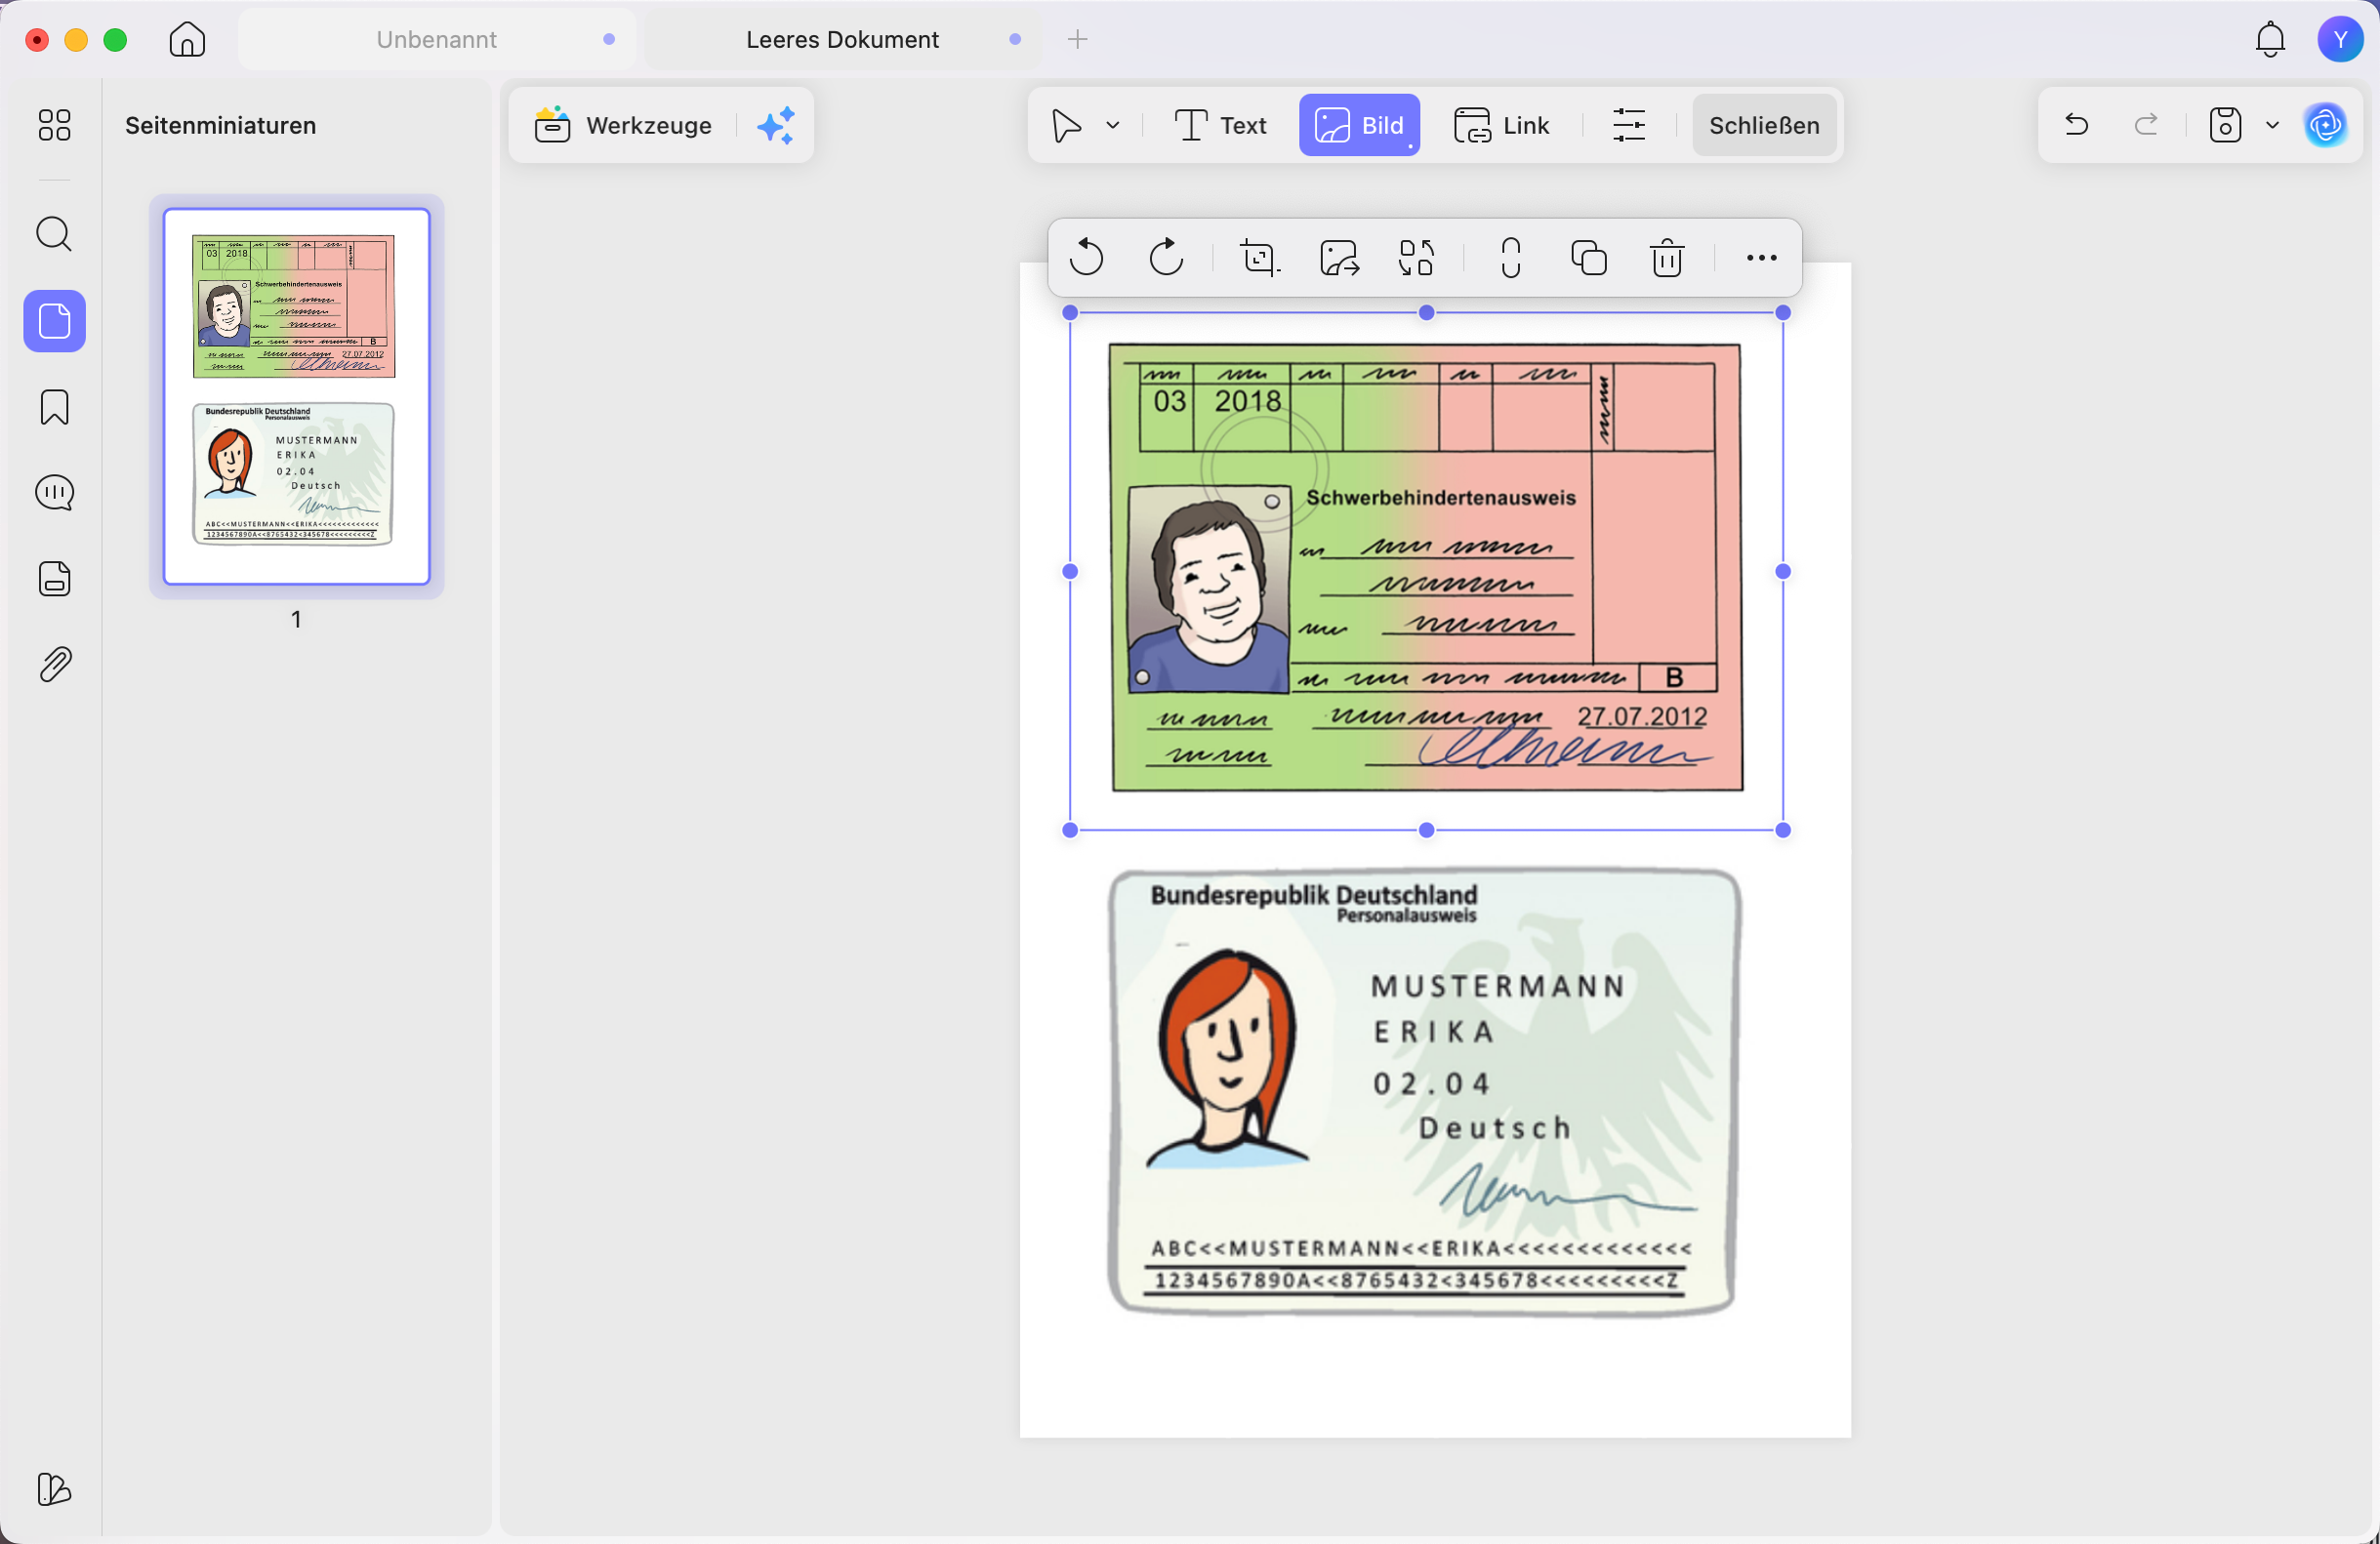Redo the last action
2380x1544 pixels.
(2145, 125)
